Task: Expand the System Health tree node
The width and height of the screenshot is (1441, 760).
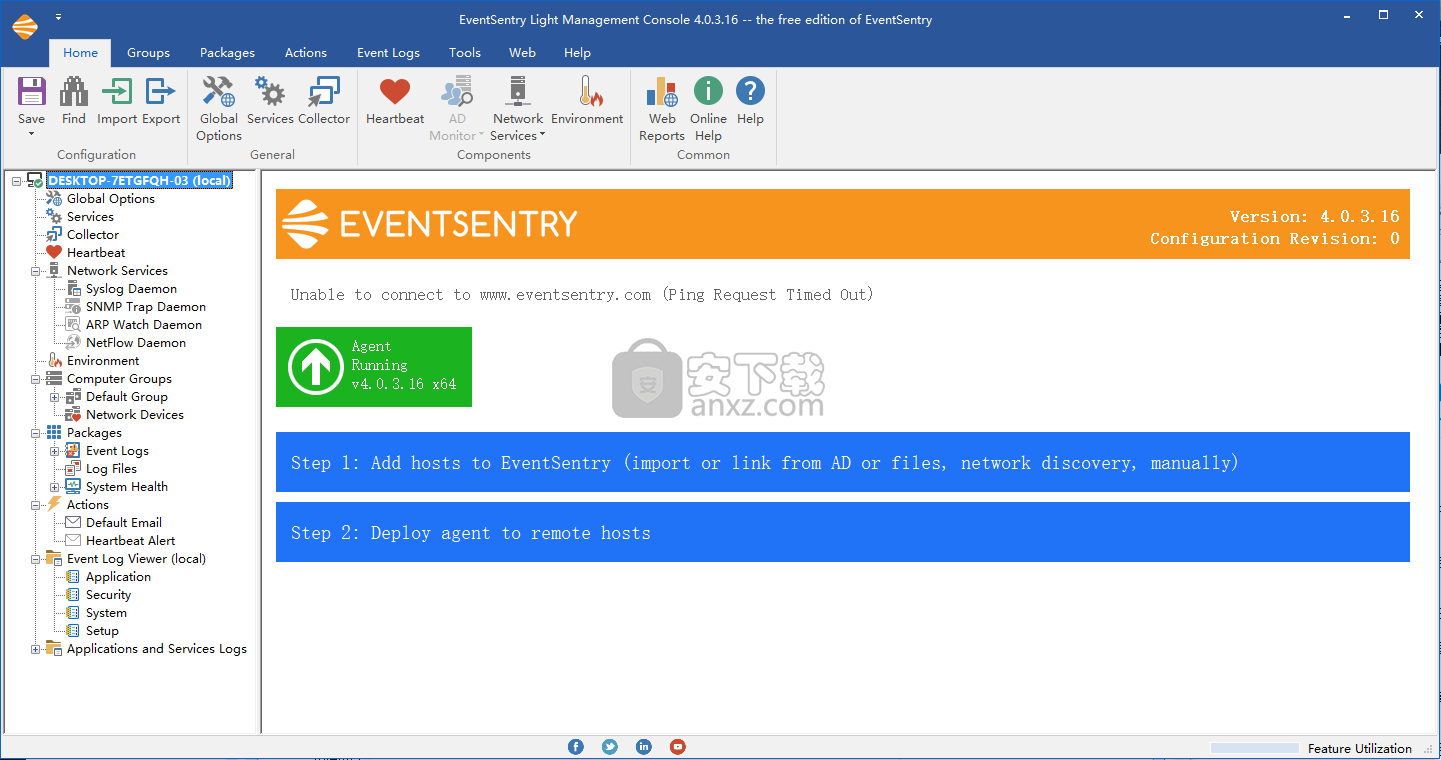Action: 55,487
